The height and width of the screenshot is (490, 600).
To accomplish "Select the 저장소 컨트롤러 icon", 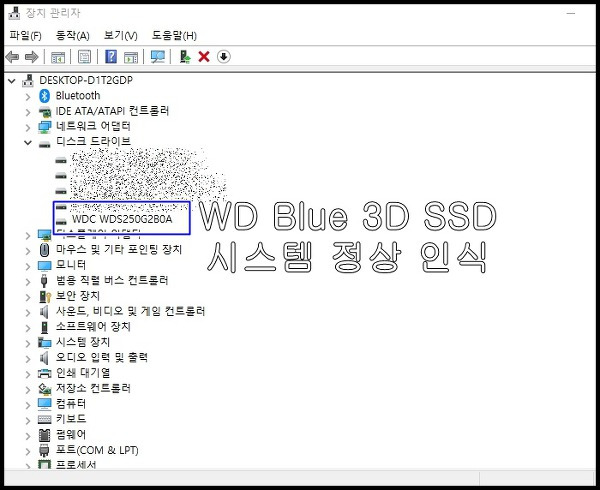I will pyautogui.click(x=44, y=389).
